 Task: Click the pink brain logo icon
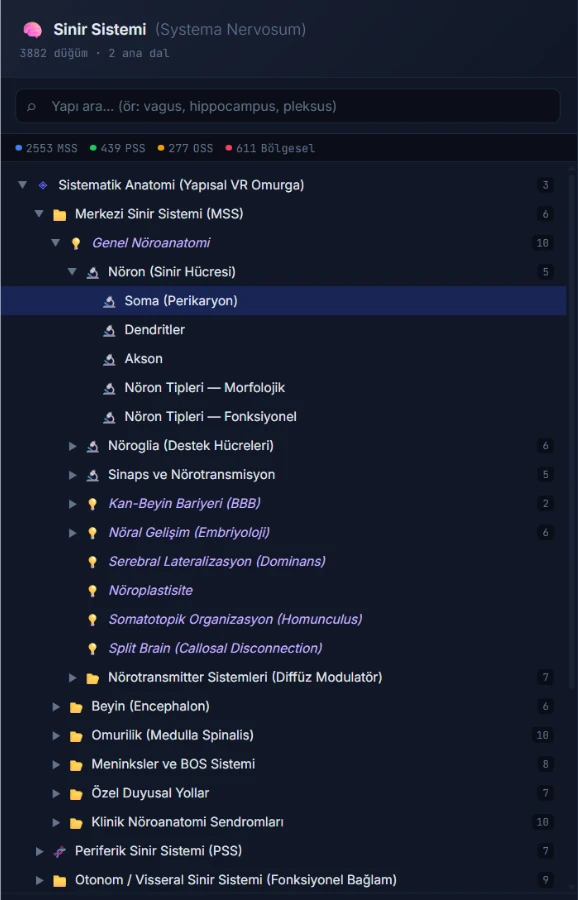point(32,30)
